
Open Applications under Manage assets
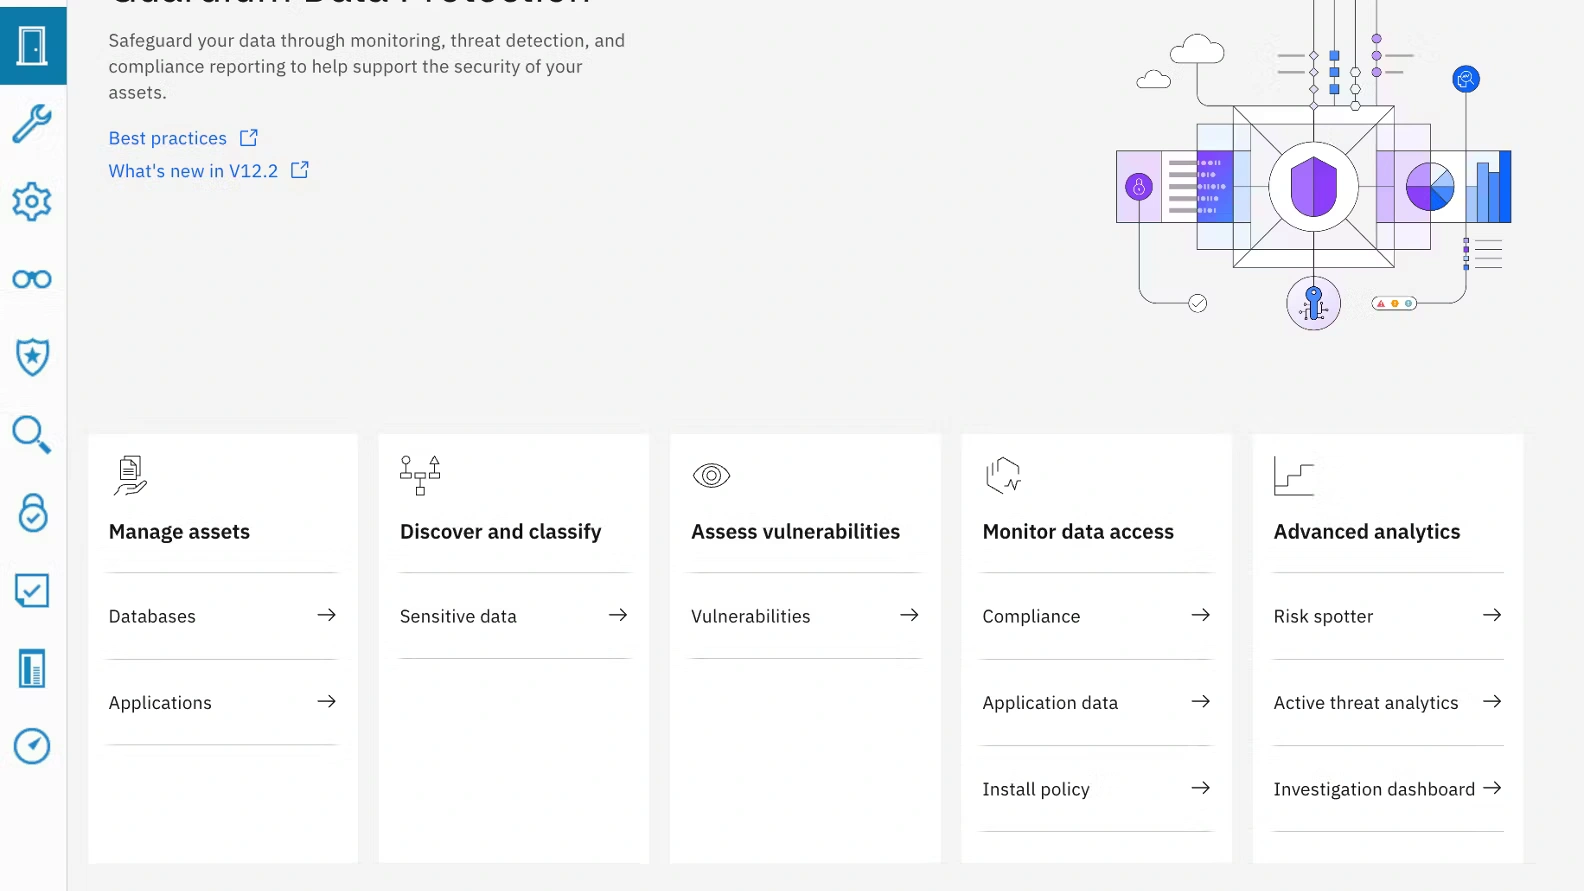[222, 703]
